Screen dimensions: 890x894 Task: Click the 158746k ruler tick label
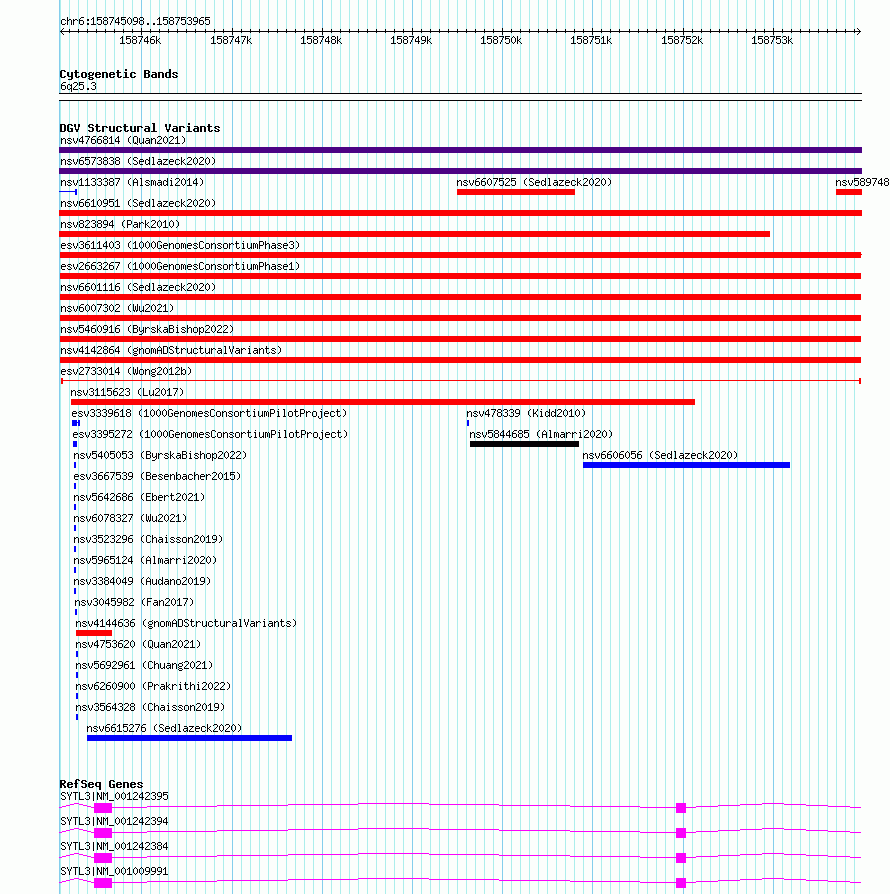pyautogui.click(x=140, y=40)
